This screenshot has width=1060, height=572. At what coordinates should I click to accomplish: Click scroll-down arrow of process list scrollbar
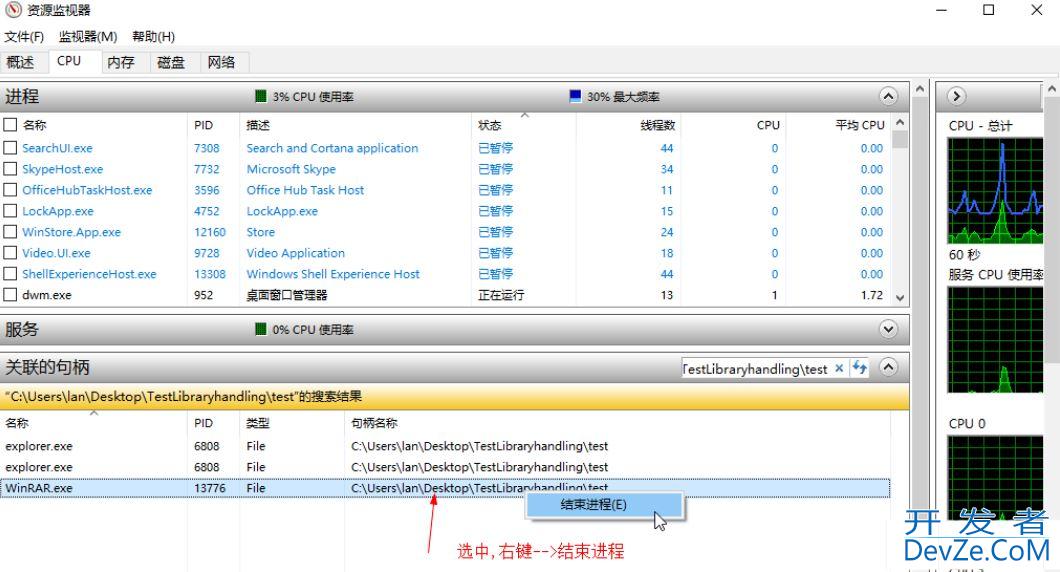tap(900, 297)
